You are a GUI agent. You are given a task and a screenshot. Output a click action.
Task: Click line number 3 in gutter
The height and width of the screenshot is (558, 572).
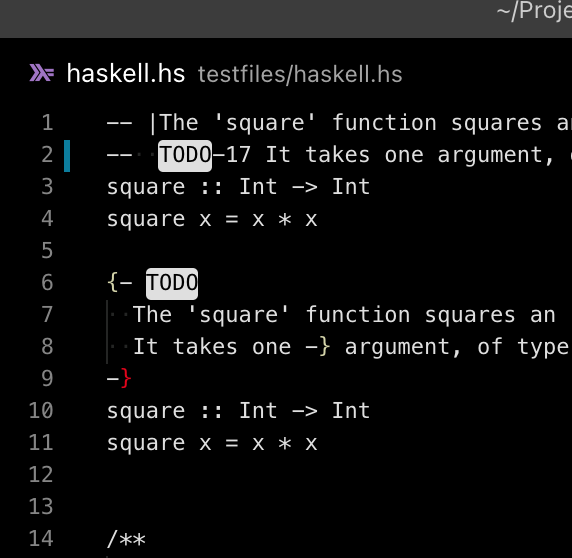pyautogui.click(x=47, y=187)
